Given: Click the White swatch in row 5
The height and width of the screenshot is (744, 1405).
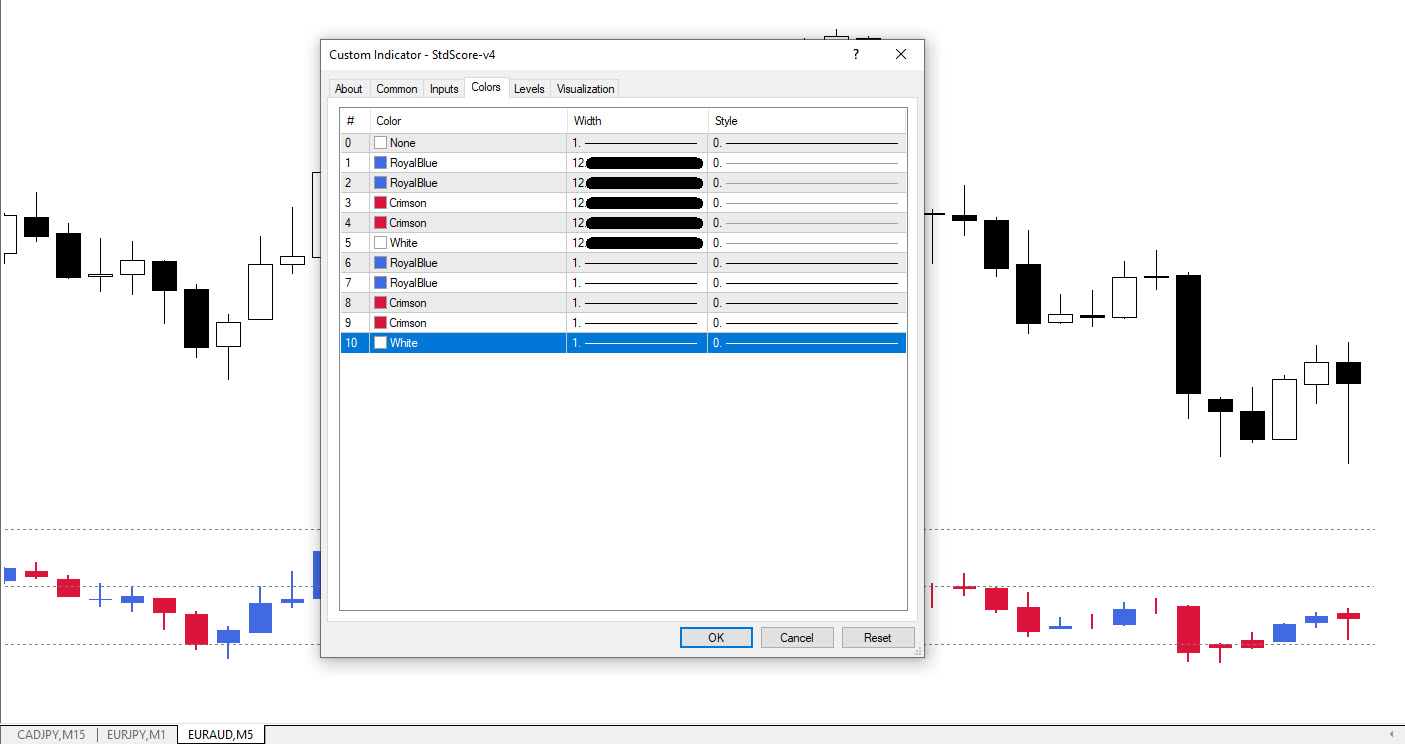Looking at the screenshot, I should coord(380,243).
